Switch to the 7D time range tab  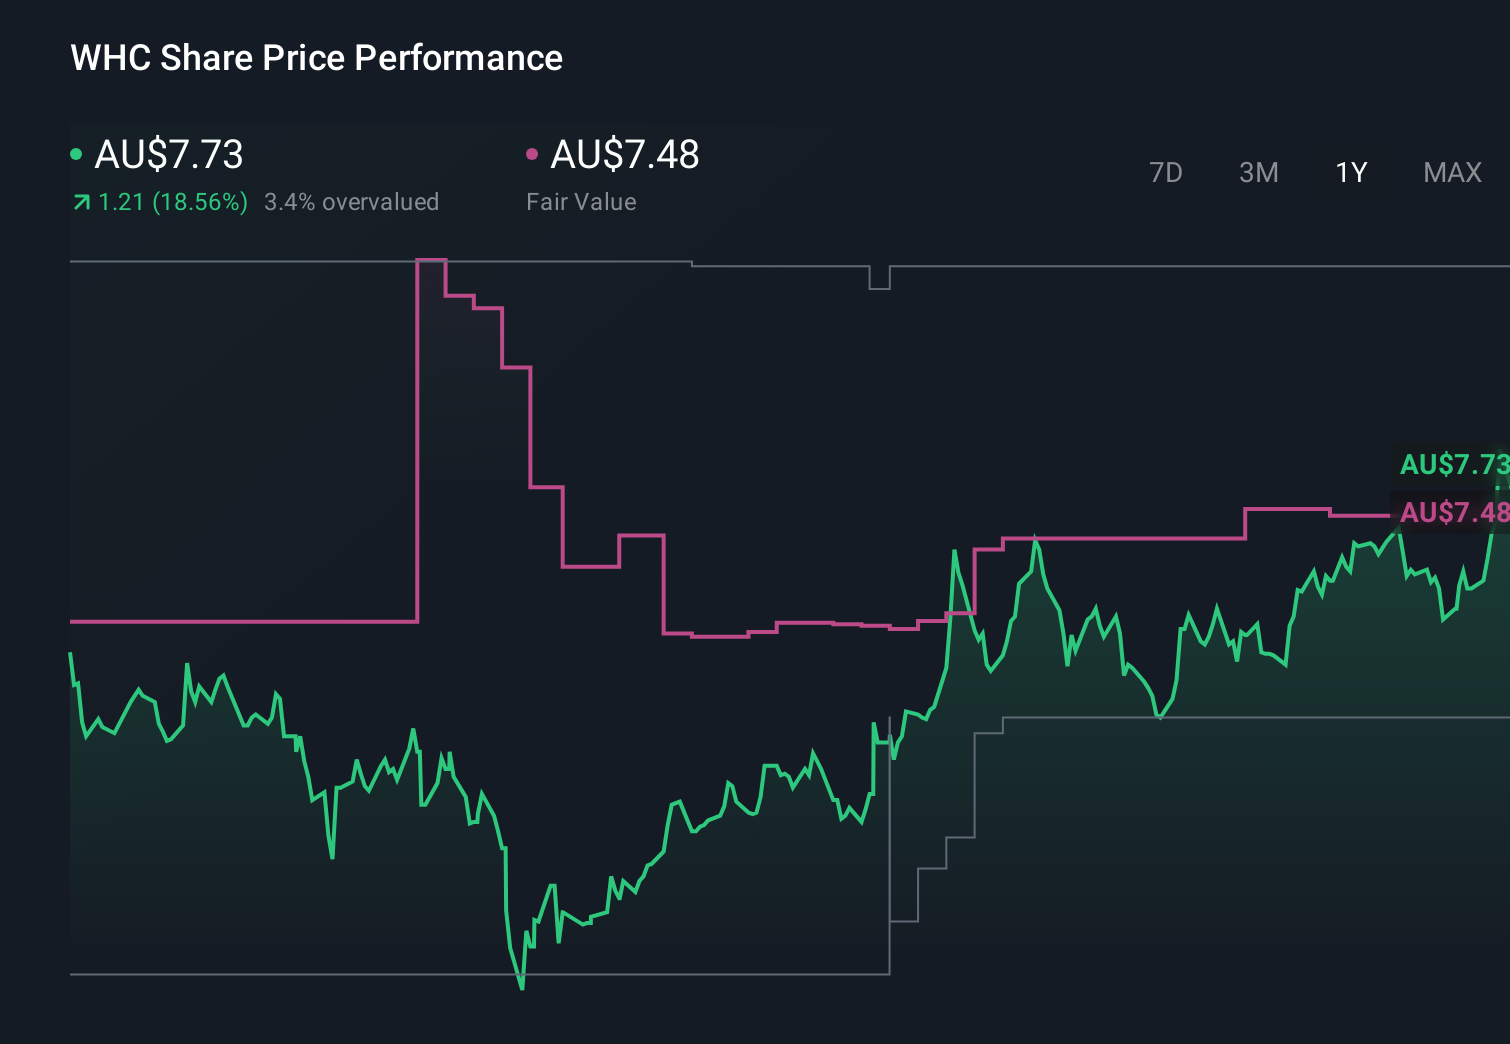[1166, 172]
